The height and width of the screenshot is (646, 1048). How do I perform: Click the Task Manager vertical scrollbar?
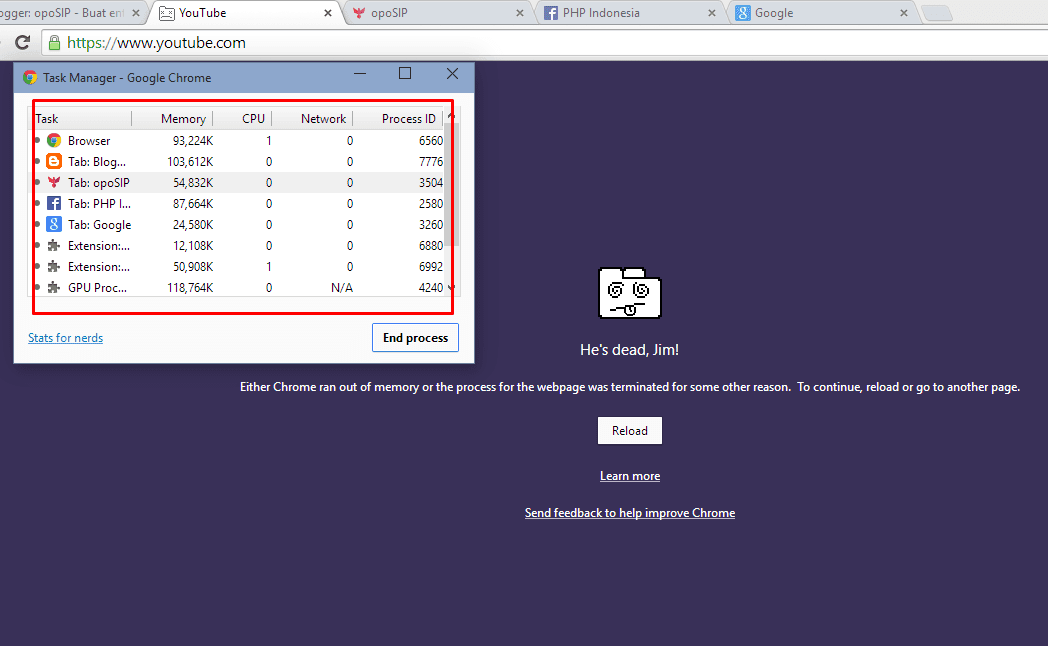[451, 184]
